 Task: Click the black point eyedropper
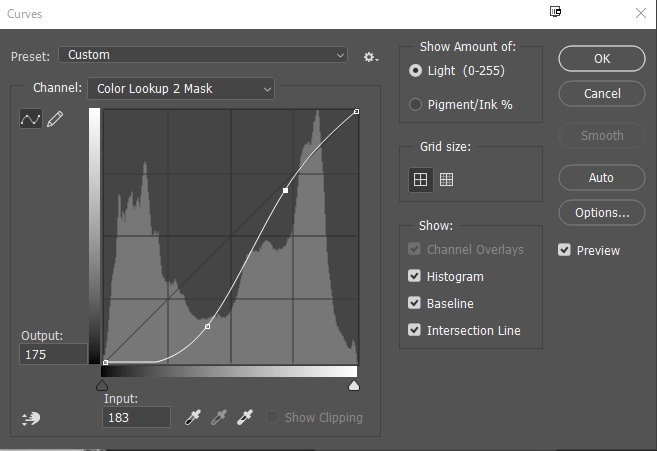pos(194,417)
